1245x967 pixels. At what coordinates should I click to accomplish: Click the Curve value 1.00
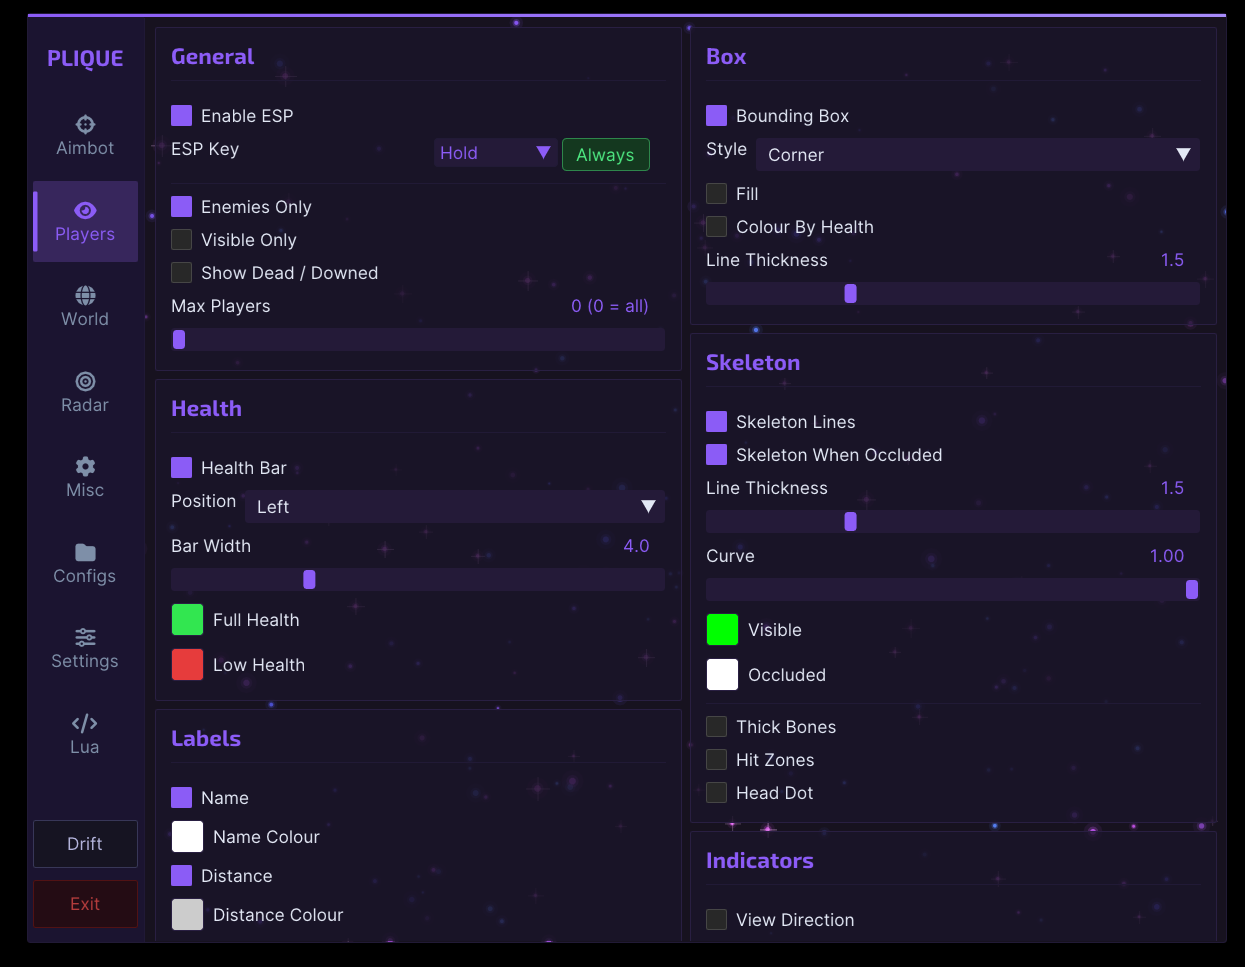(1167, 556)
